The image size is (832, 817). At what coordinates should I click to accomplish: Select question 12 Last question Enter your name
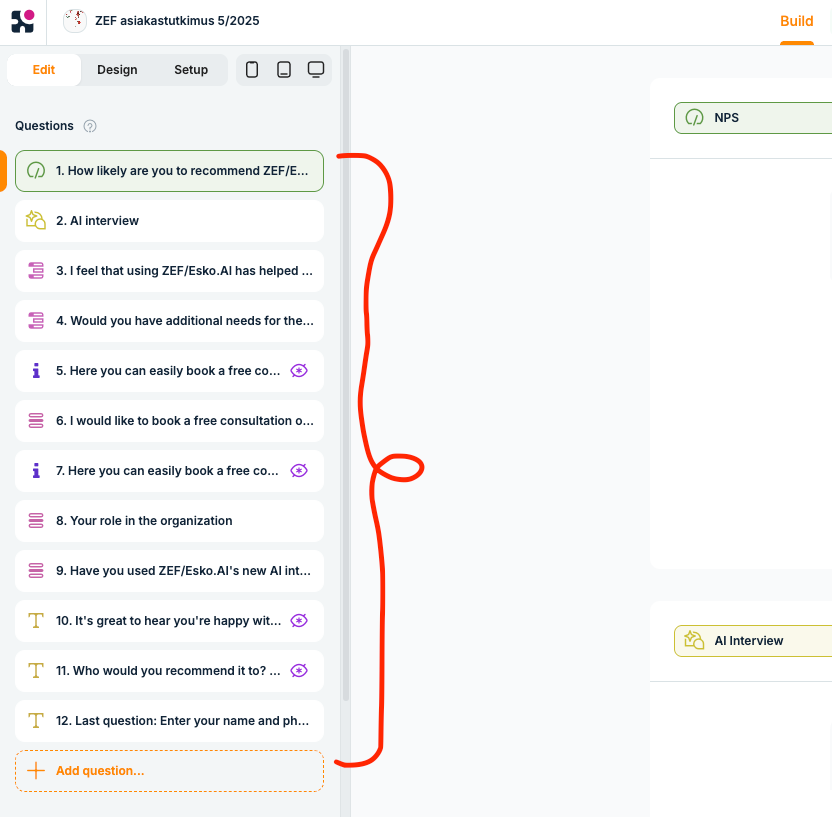click(169, 721)
